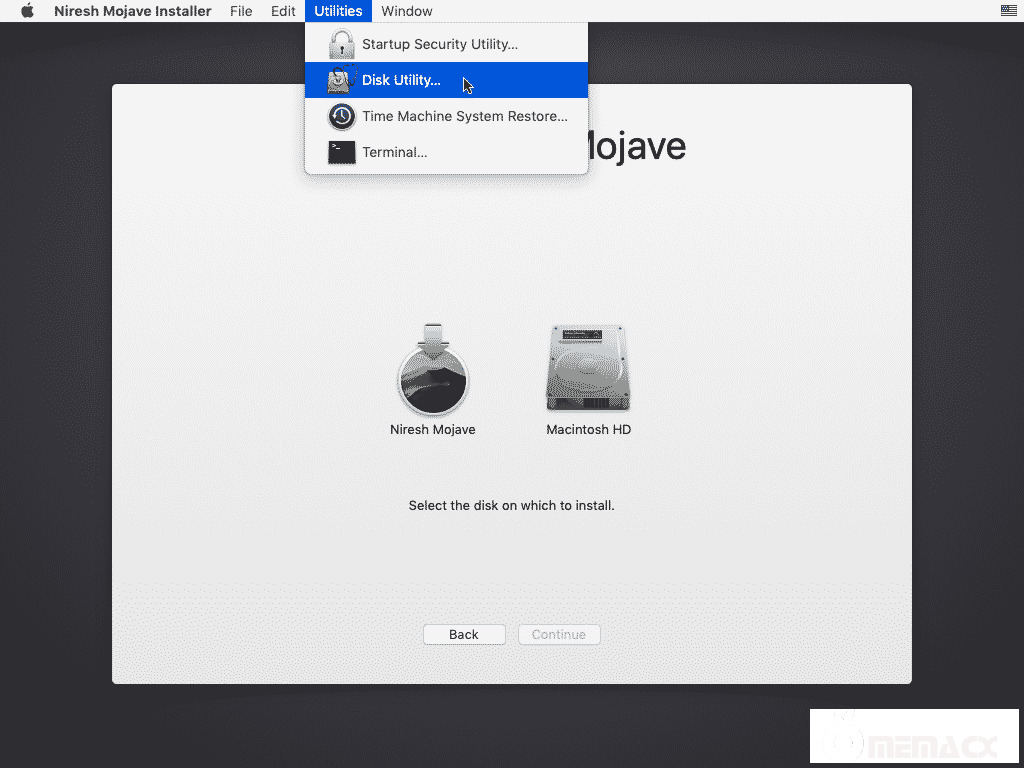Open the Apple menu
Image resolution: width=1024 pixels, height=768 pixels.
(x=27, y=11)
